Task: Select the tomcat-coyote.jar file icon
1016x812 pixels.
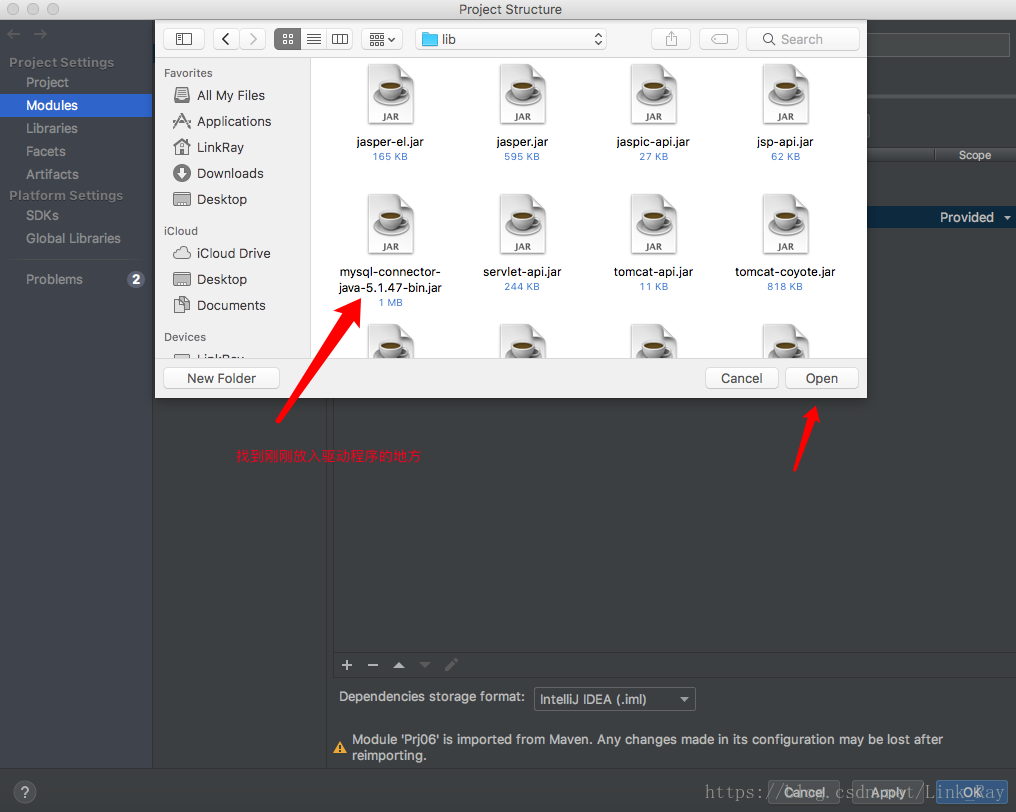Action: 785,224
